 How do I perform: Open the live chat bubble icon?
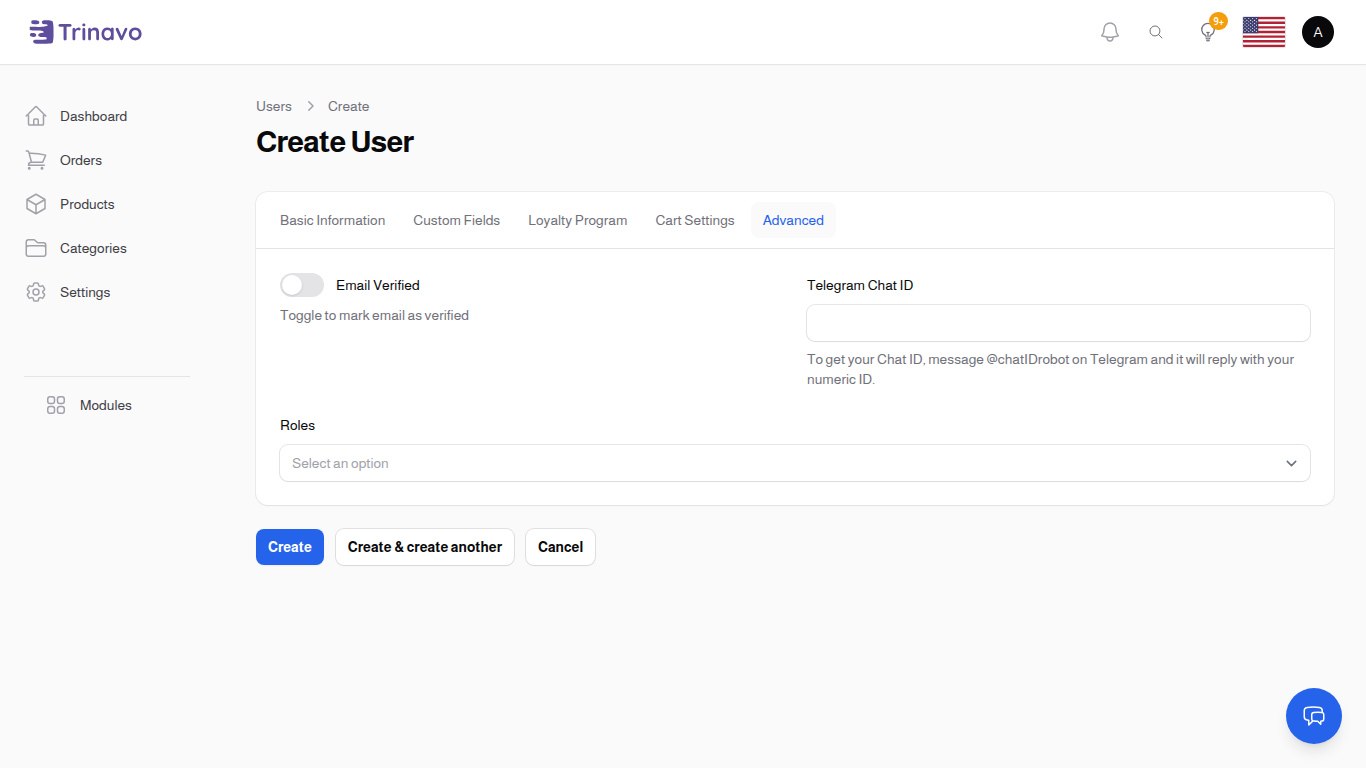click(x=1313, y=716)
